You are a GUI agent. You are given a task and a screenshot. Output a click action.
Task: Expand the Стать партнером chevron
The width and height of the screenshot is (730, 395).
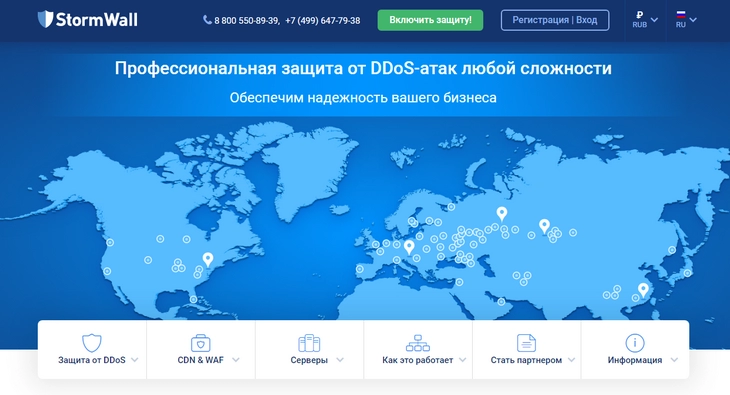[572, 360]
